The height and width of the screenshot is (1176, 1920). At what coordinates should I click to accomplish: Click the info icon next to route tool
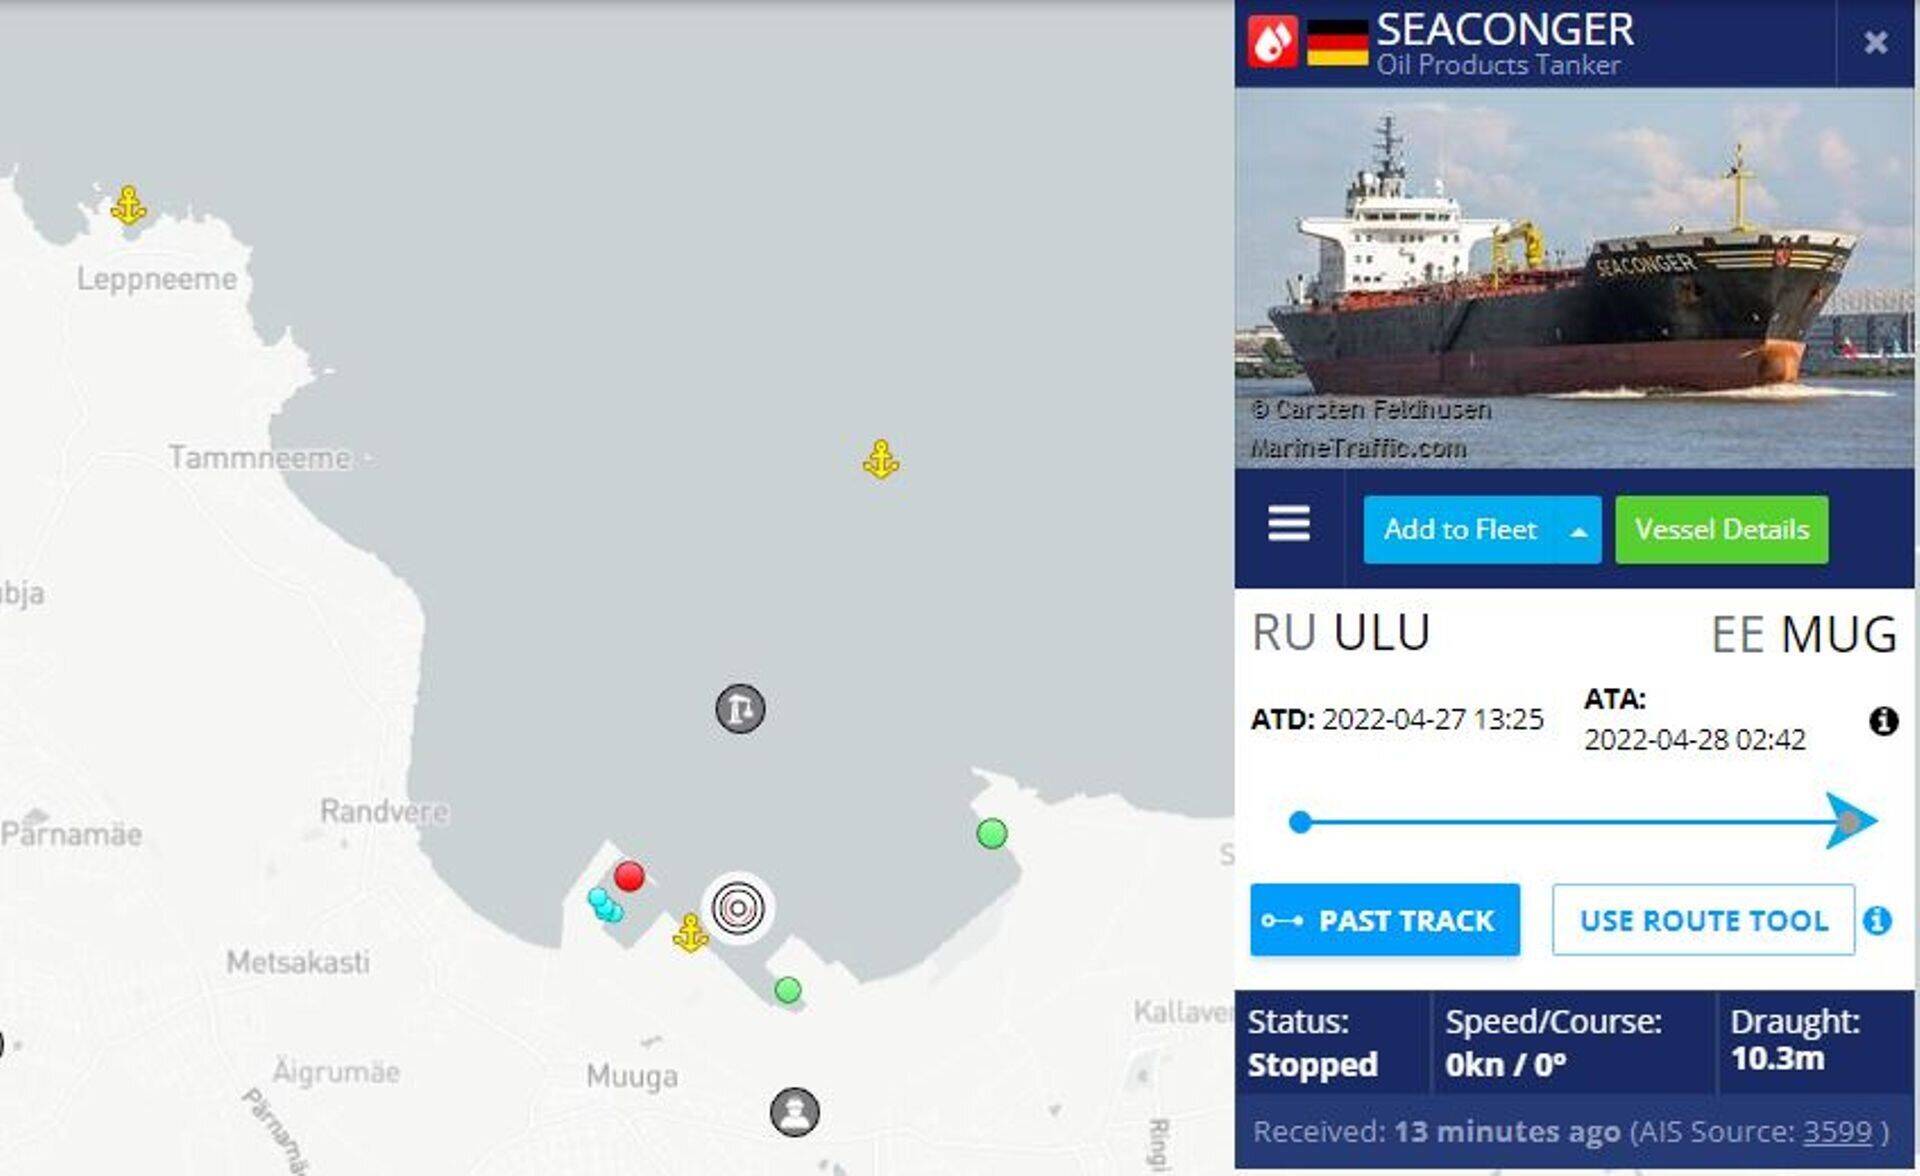pyautogui.click(x=1878, y=920)
